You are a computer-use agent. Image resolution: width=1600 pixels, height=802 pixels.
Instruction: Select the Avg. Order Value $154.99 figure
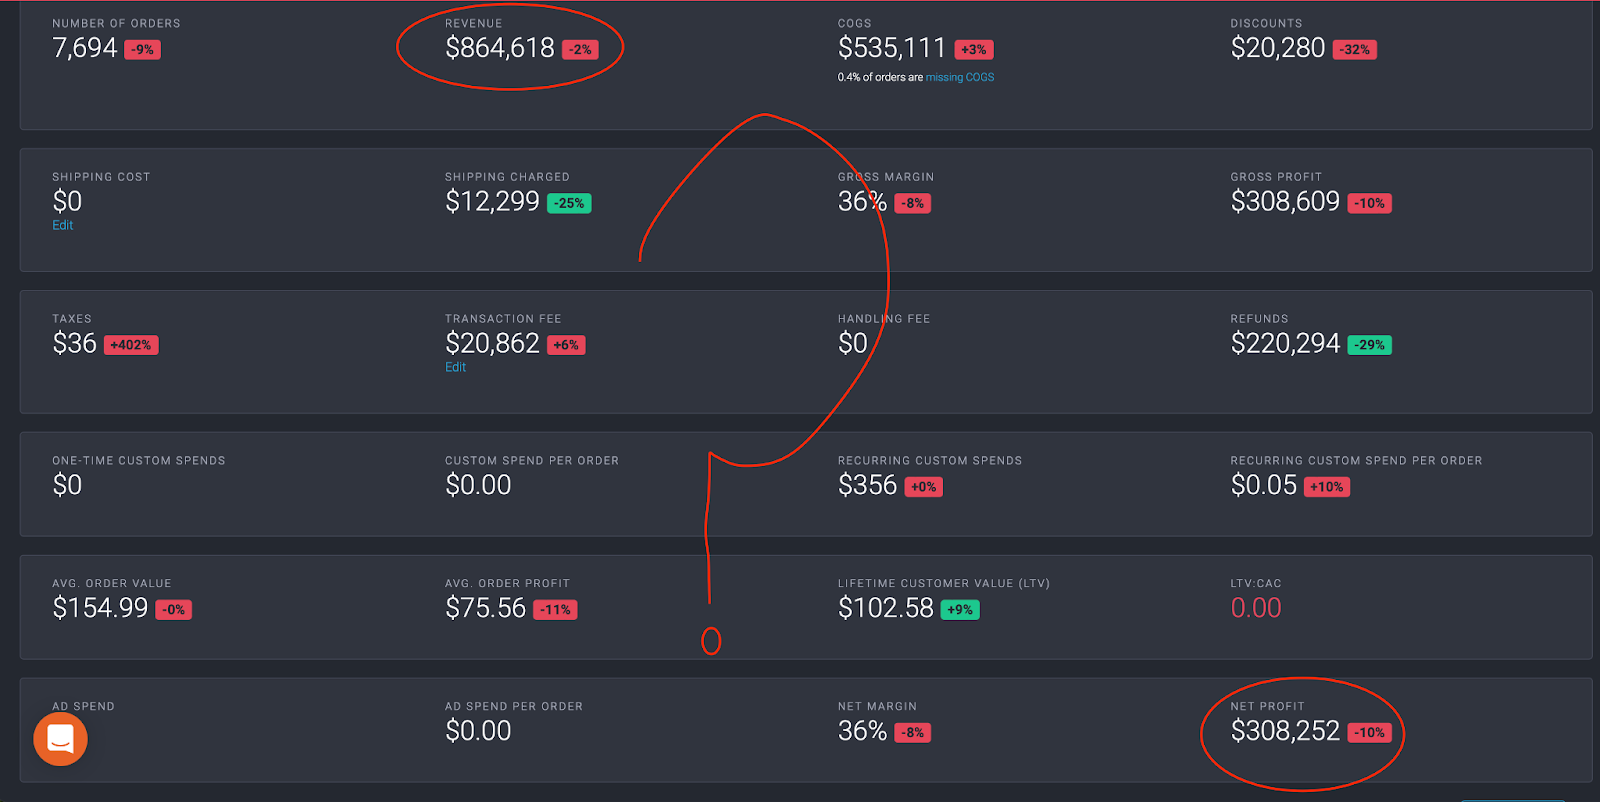pyautogui.click(x=100, y=608)
